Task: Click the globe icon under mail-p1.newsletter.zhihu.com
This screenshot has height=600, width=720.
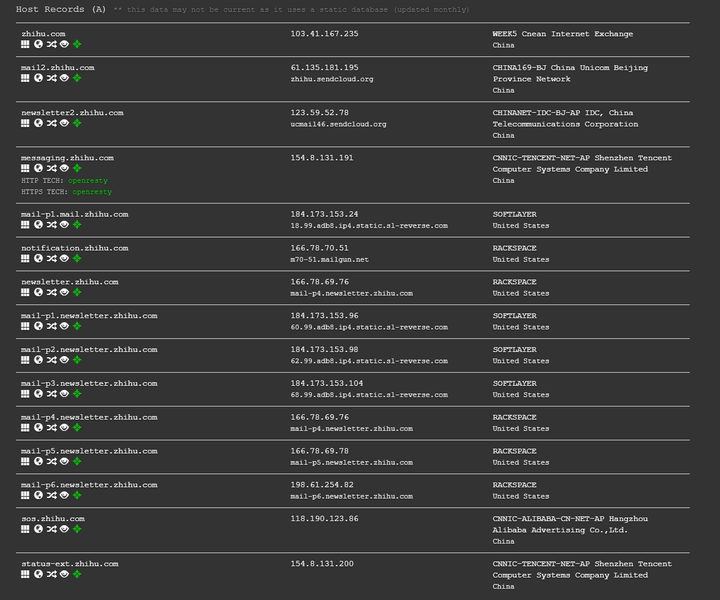Action: point(39,326)
